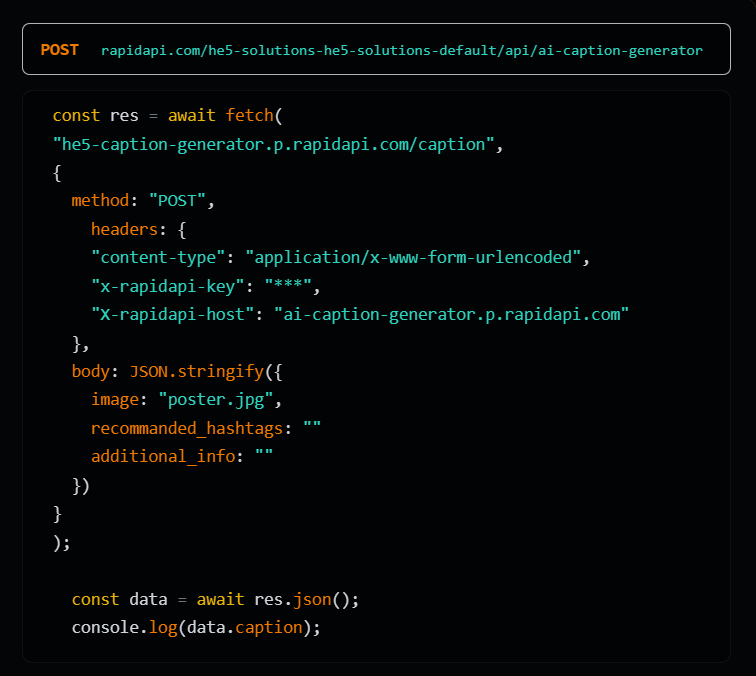Click the console.log(data.caption) line

(196, 627)
